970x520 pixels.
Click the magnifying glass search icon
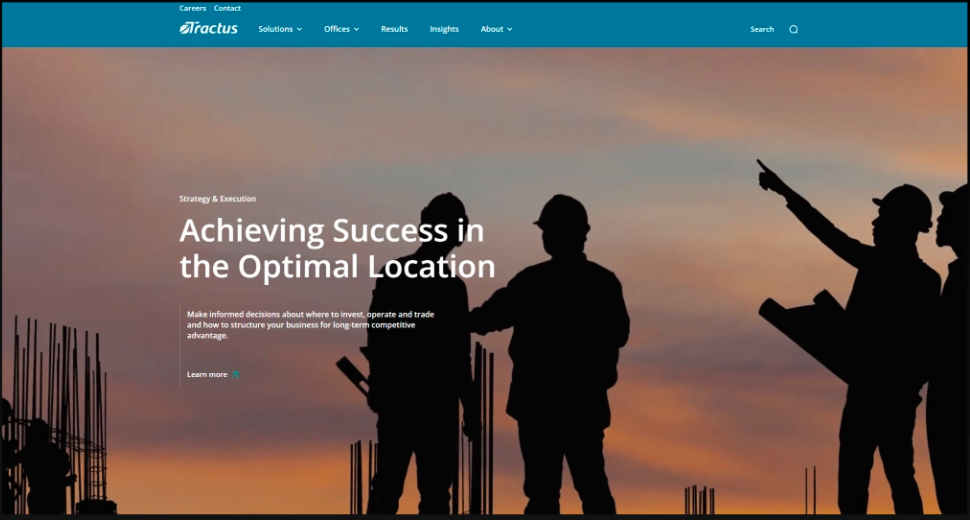pyautogui.click(x=793, y=29)
